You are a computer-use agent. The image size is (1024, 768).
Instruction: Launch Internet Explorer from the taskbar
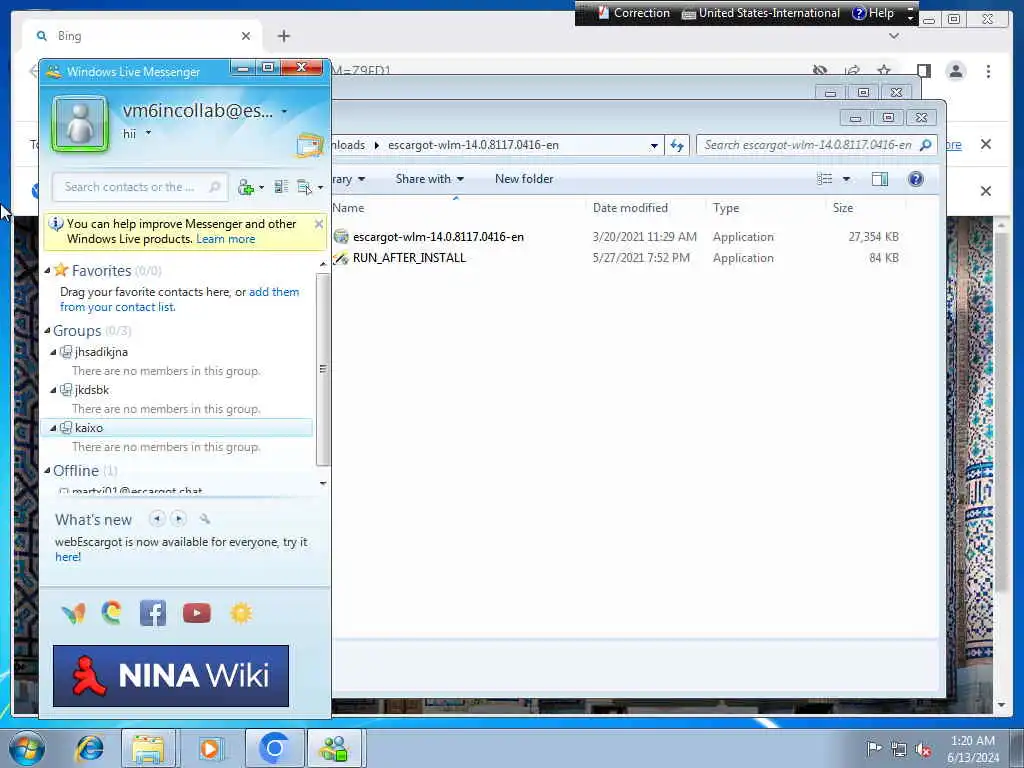[89, 748]
